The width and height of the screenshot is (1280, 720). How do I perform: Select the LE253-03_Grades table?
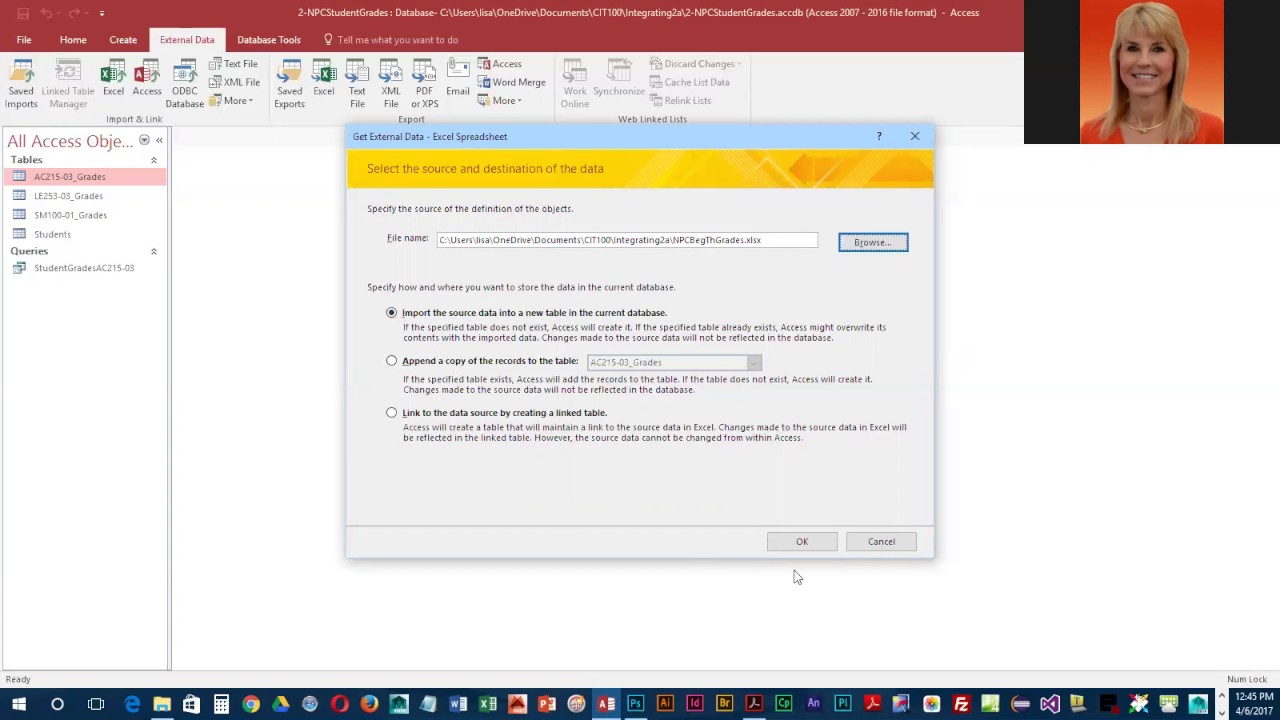coord(85,196)
